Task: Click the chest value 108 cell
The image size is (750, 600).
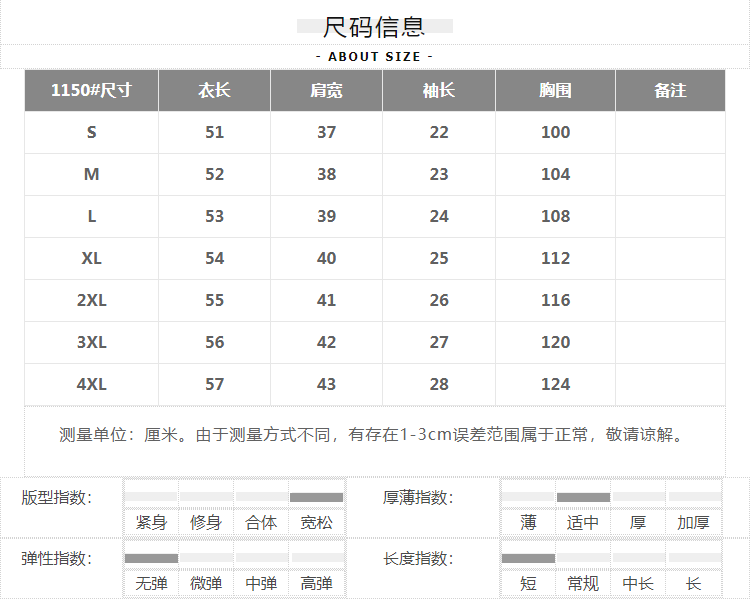Action: [555, 216]
